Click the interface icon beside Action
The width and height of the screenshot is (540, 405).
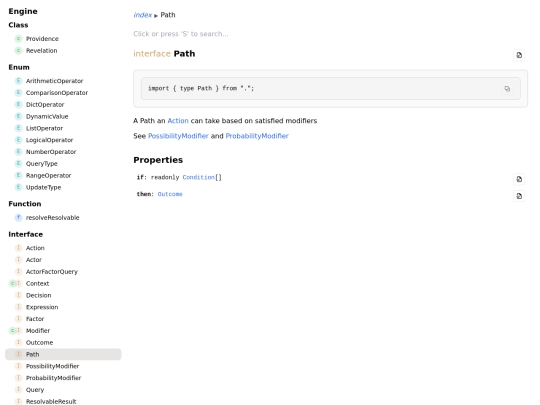19,248
